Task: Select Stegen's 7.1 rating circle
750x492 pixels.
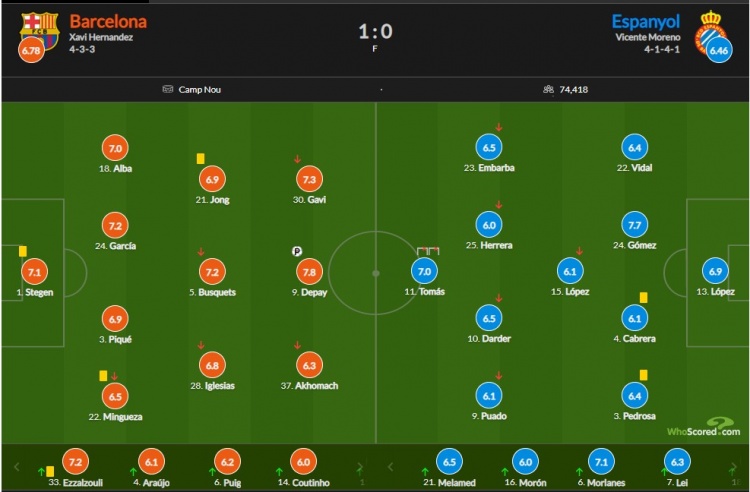Action: click(x=34, y=272)
